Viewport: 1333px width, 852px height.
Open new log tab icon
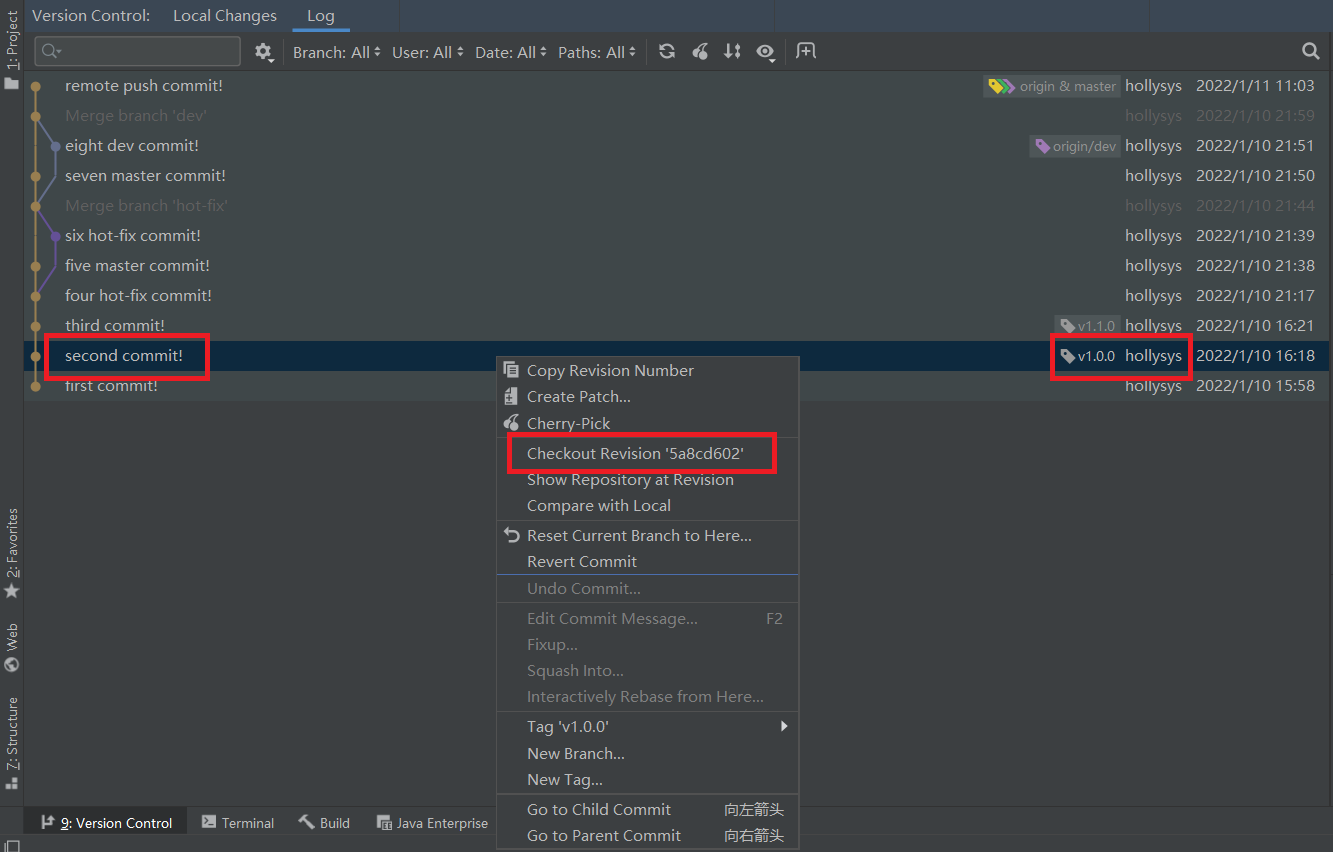click(x=806, y=51)
